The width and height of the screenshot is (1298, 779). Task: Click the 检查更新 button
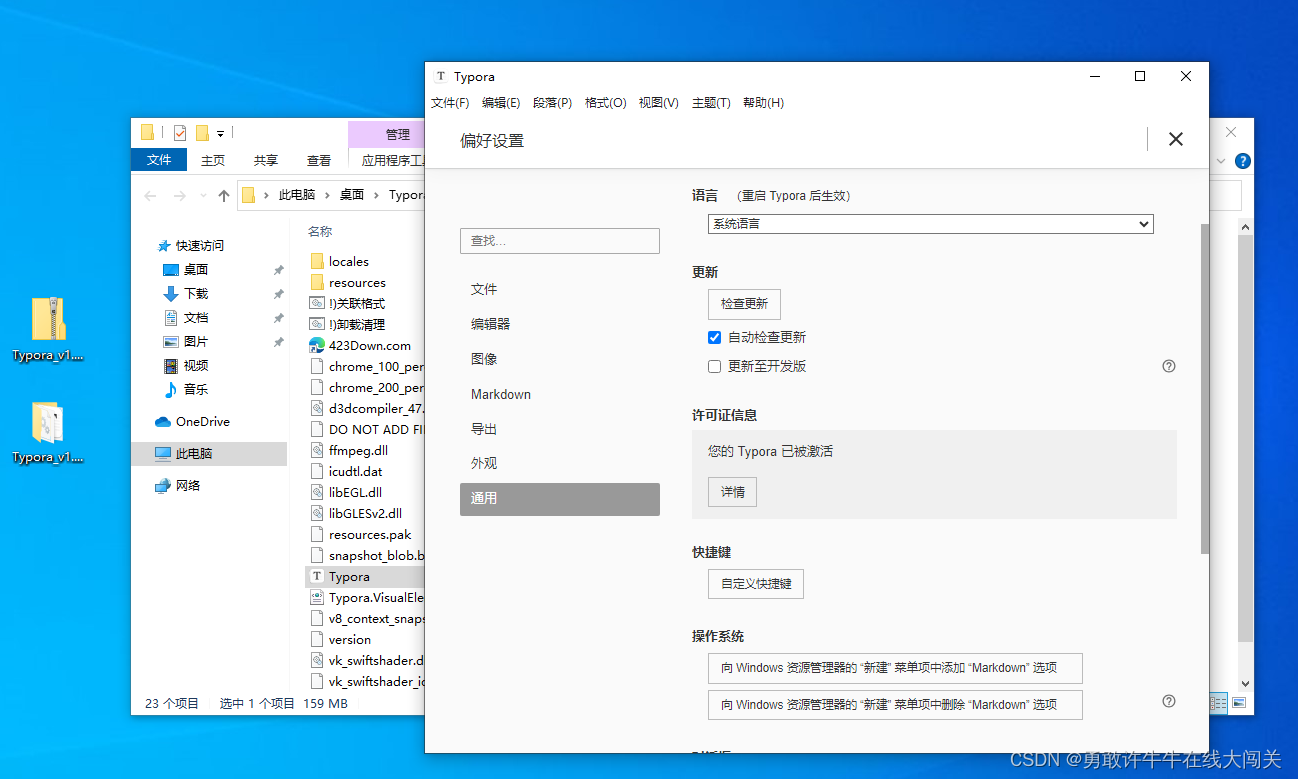(x=744, y=304)
